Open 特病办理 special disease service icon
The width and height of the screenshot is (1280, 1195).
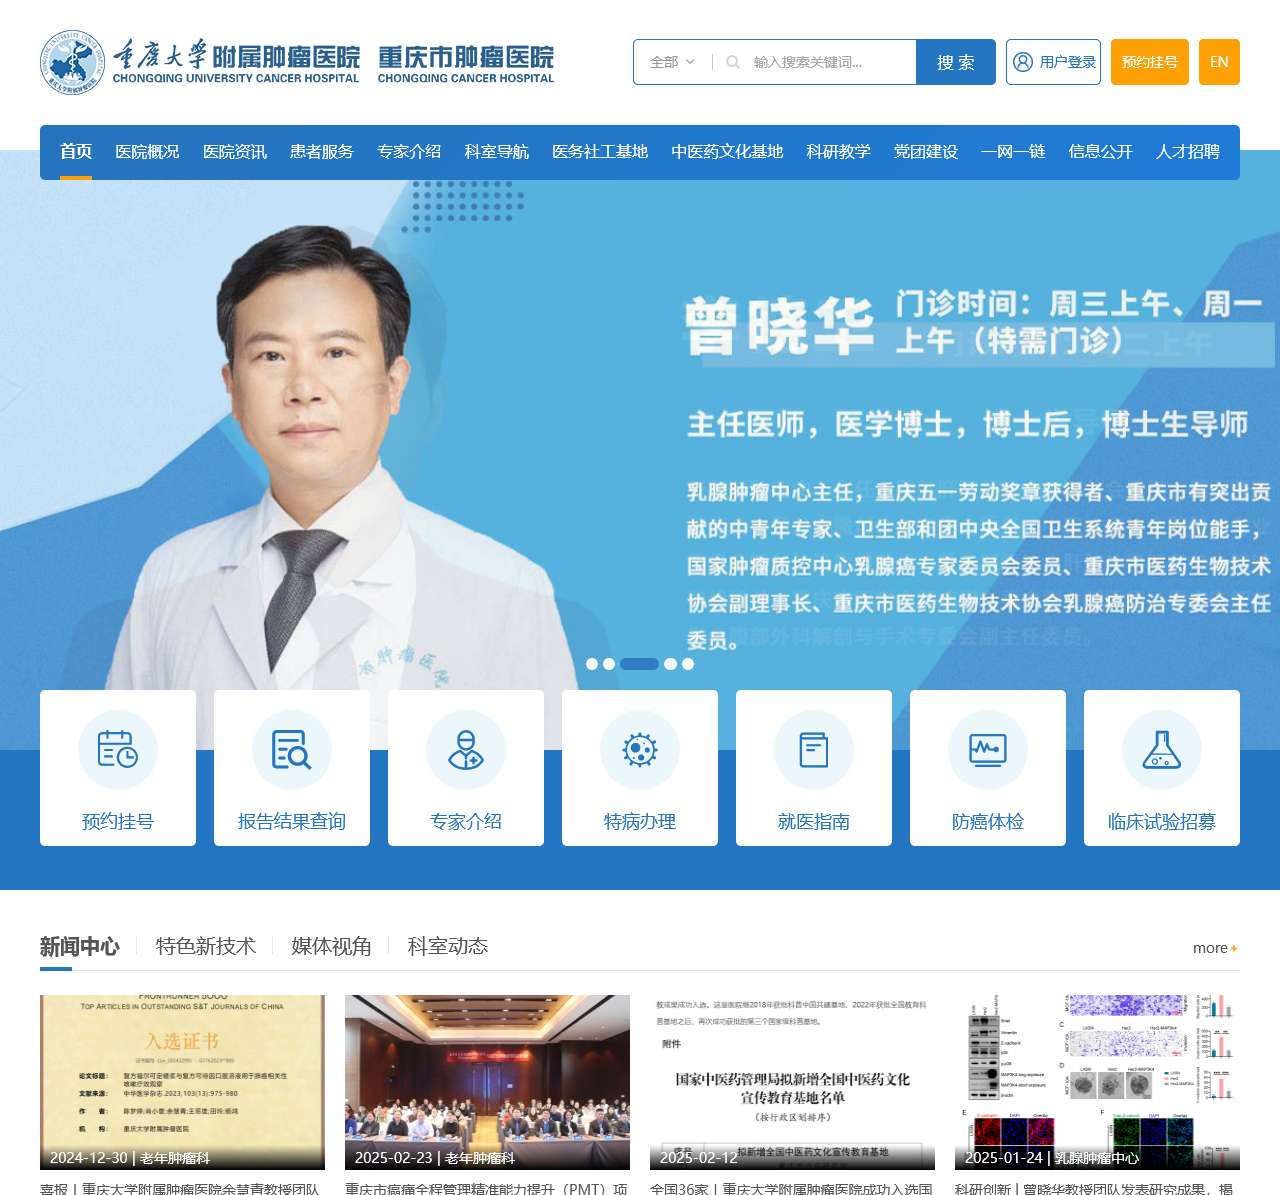(639, 767)
